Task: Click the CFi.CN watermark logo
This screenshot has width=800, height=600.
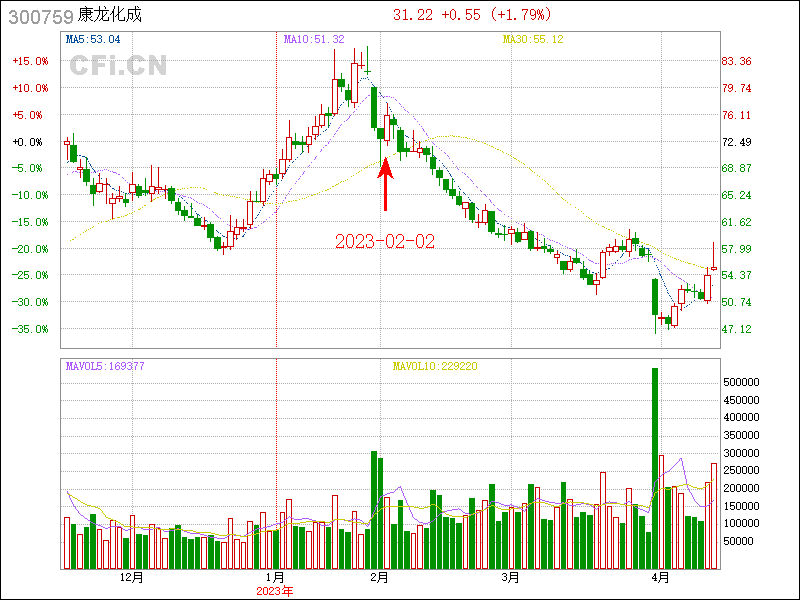Action: point(118,66)
